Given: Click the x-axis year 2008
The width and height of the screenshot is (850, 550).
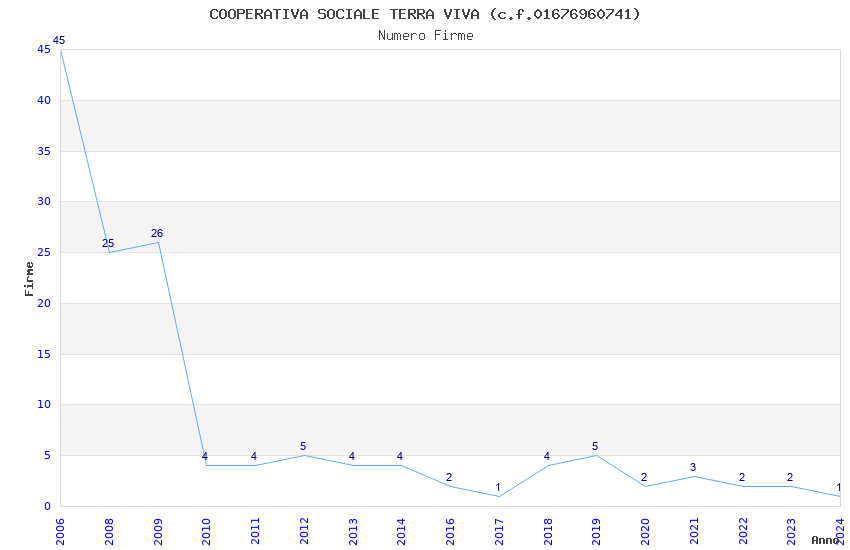Looking at the screenshot, I should click(109, 531).
